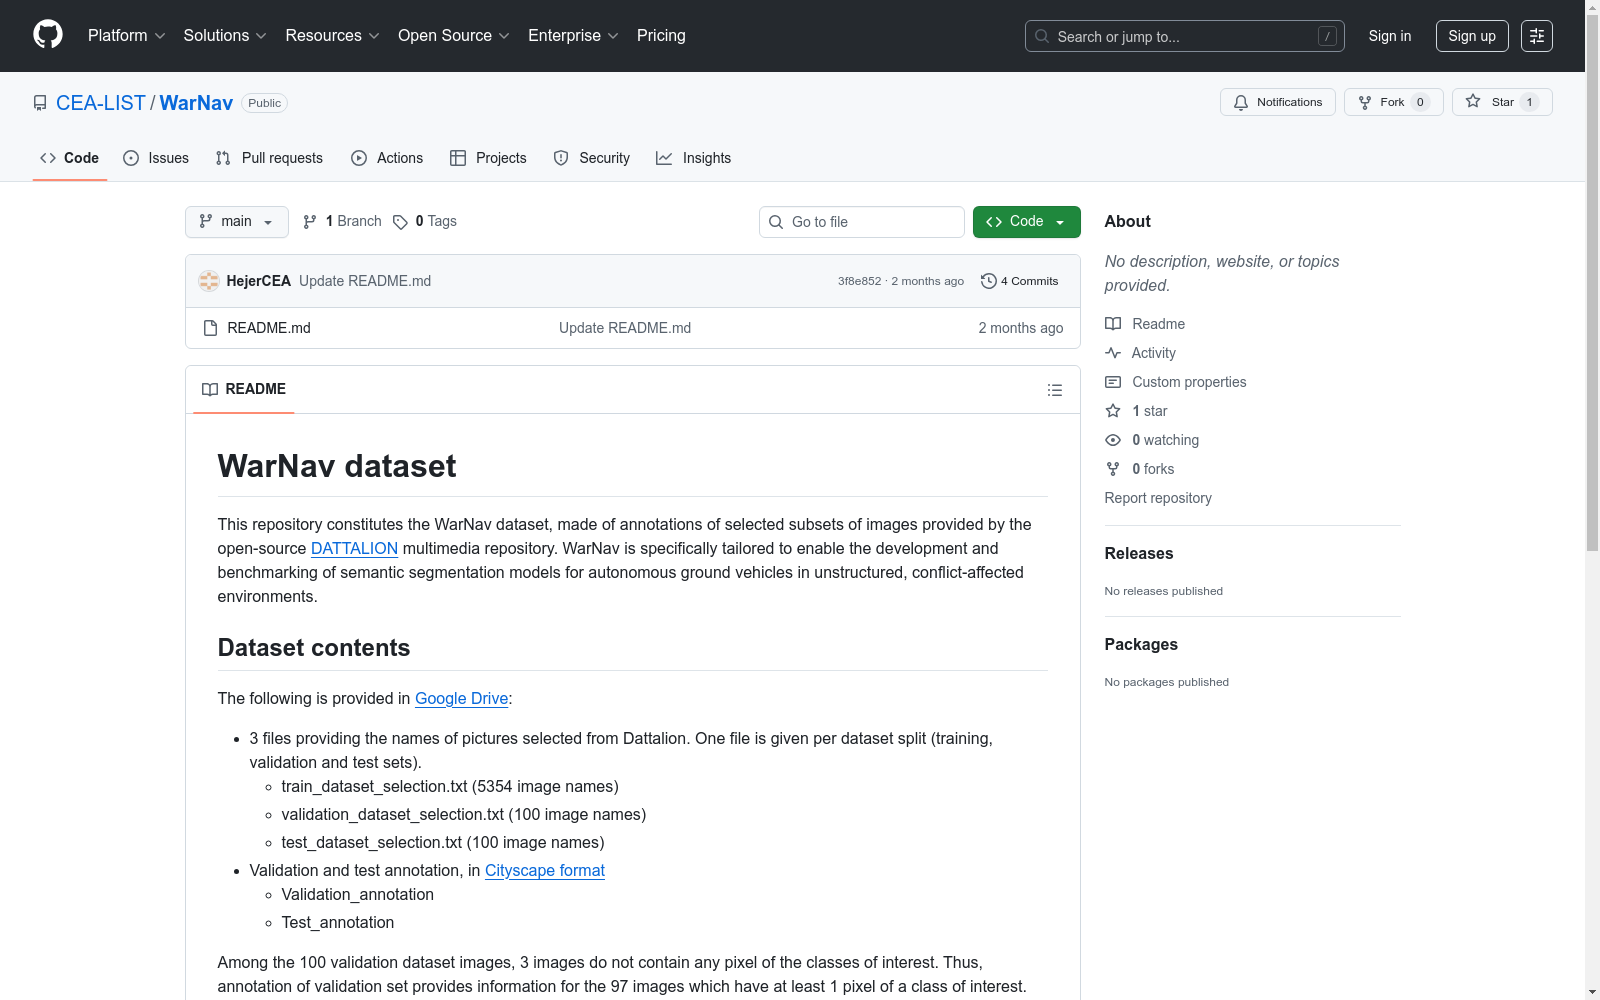Open the GitHub homepage logo
Screen dimensions: 1600x1000
pyautogui.click(x=48, y=35)
